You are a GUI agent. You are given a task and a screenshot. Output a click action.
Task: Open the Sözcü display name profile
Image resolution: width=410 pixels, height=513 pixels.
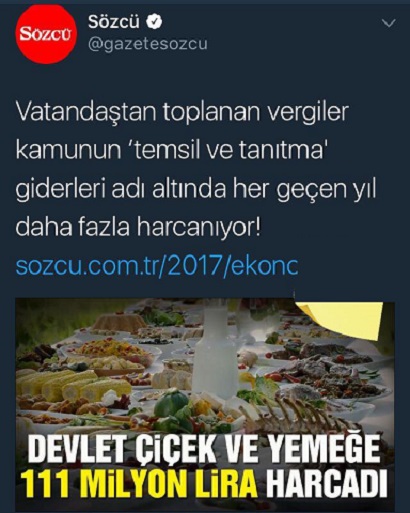click(114, 22)
